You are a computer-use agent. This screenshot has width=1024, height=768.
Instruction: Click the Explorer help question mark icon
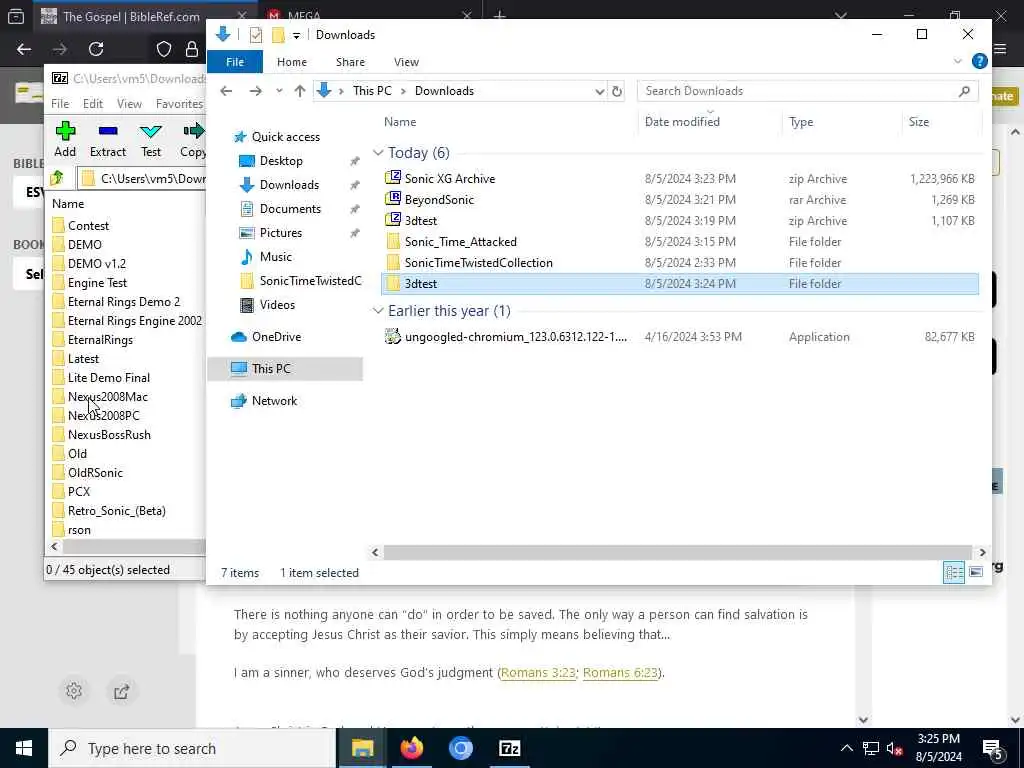point(979,61)
